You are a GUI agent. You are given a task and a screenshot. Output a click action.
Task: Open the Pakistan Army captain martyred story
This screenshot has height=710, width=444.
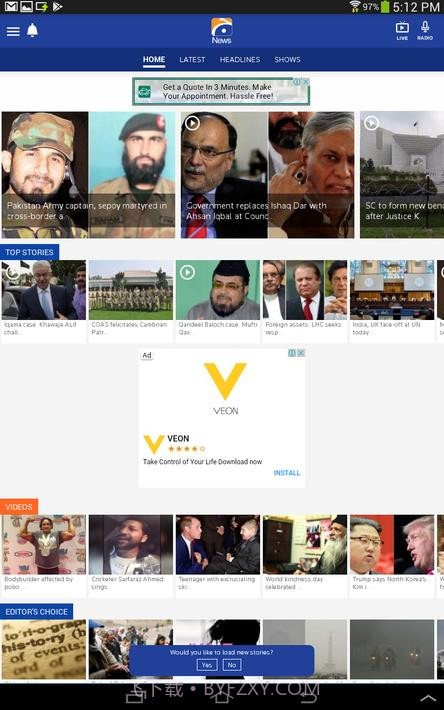pyautogui.click(x=88, y=175)
